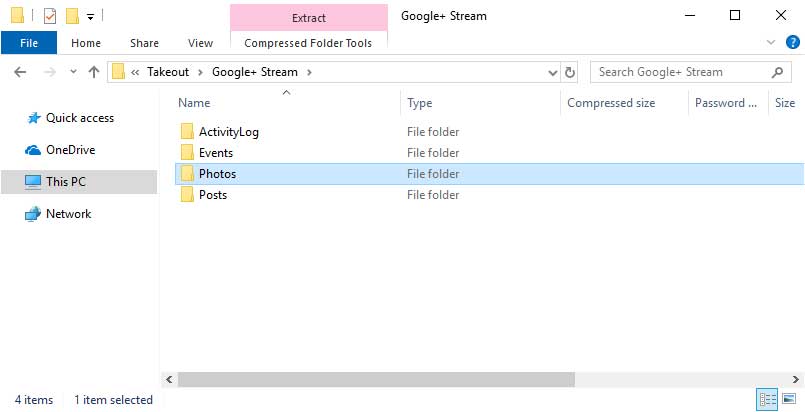Open Help with the question mark icon

tap(793, 43)
